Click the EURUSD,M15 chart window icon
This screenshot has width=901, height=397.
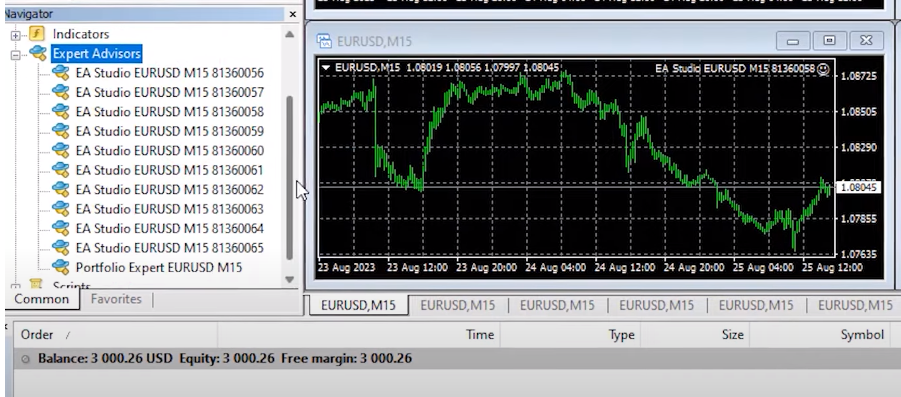coord(325,41)
